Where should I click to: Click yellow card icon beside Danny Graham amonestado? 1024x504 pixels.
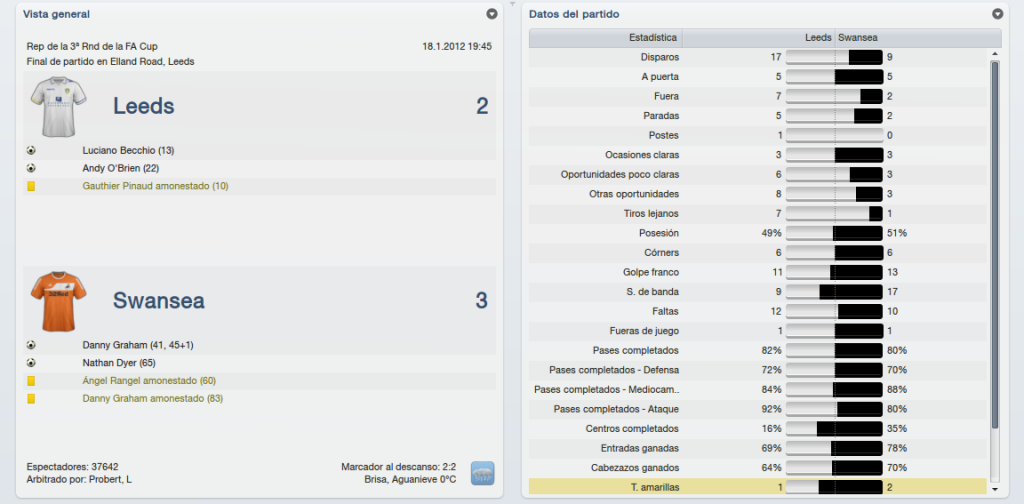31,398
